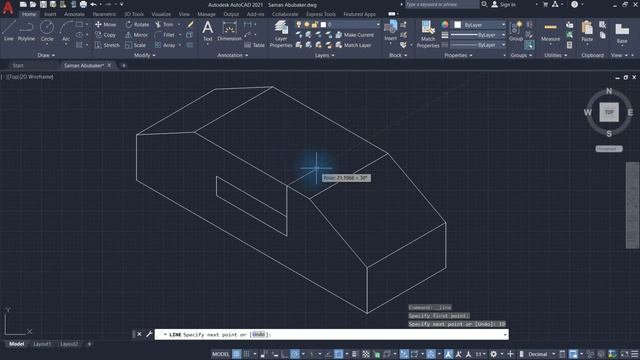Close the command line with X
This screenshot has height=360, width=640.
point(139,334)
